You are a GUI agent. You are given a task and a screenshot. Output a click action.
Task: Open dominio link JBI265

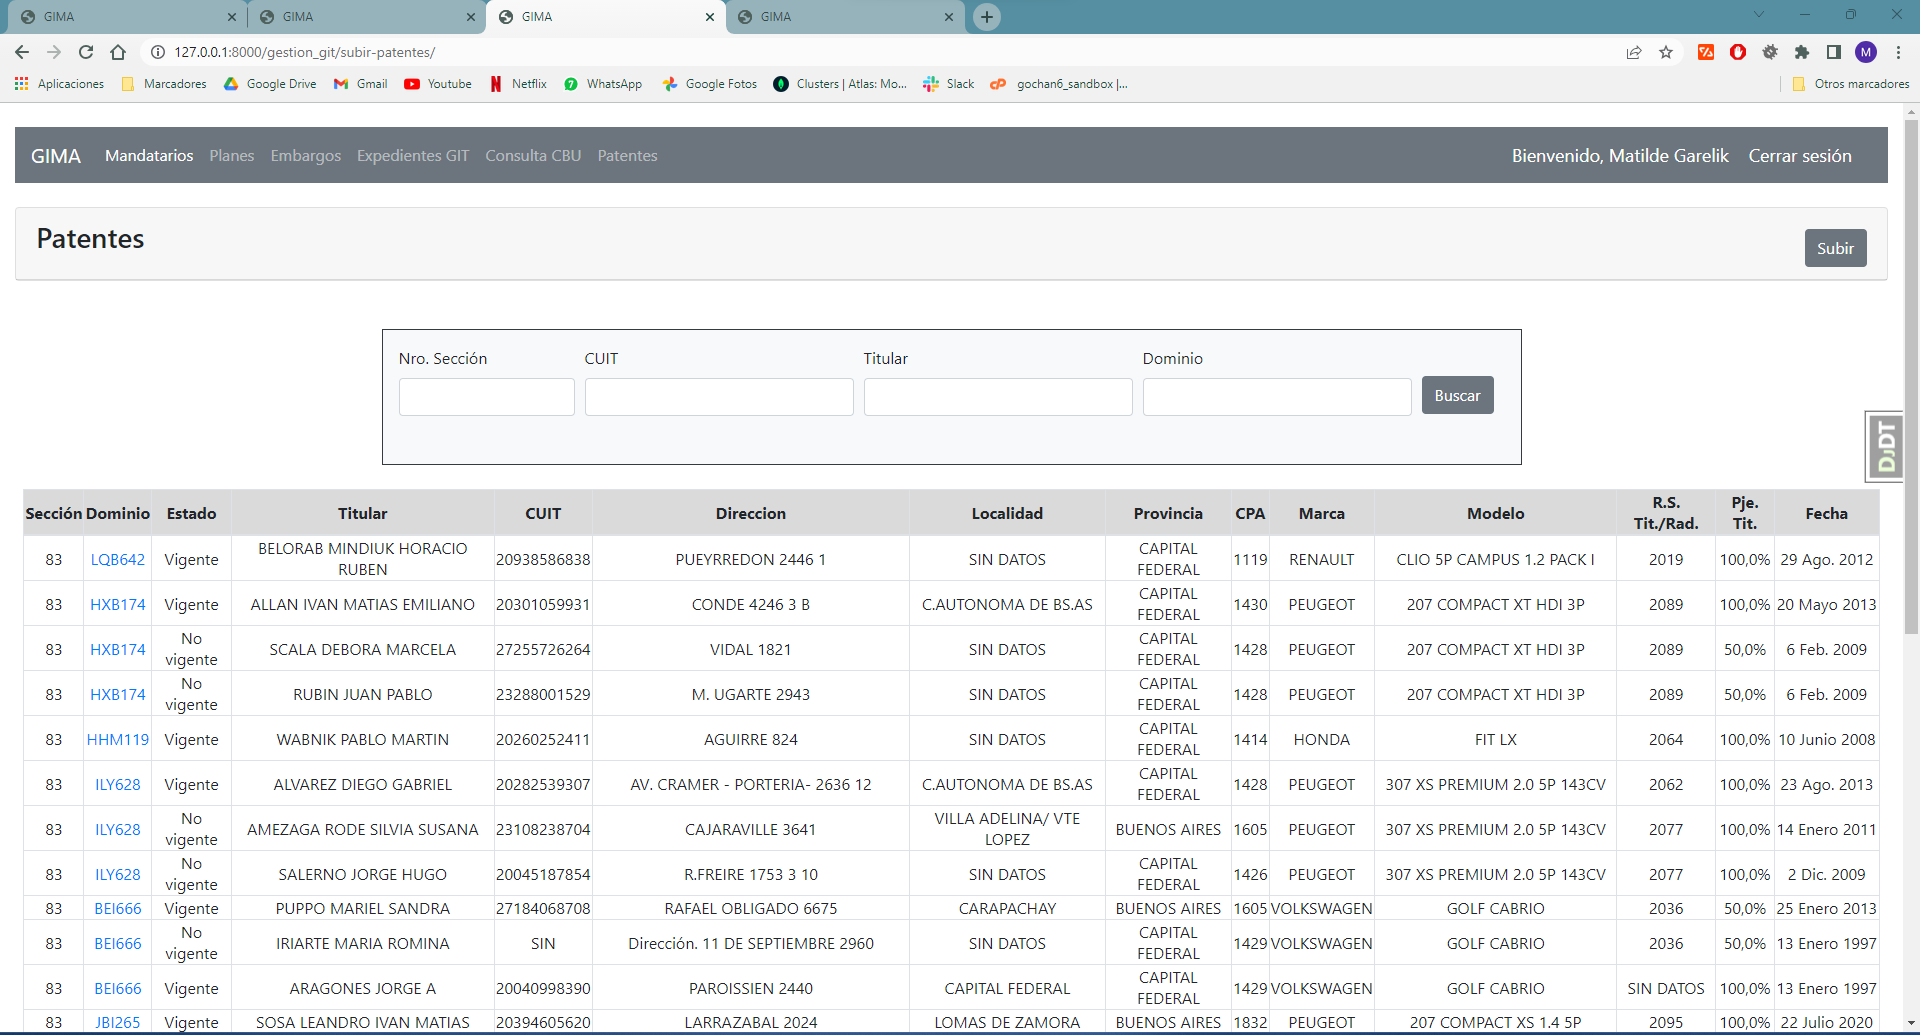click(x=118, y=1023)
